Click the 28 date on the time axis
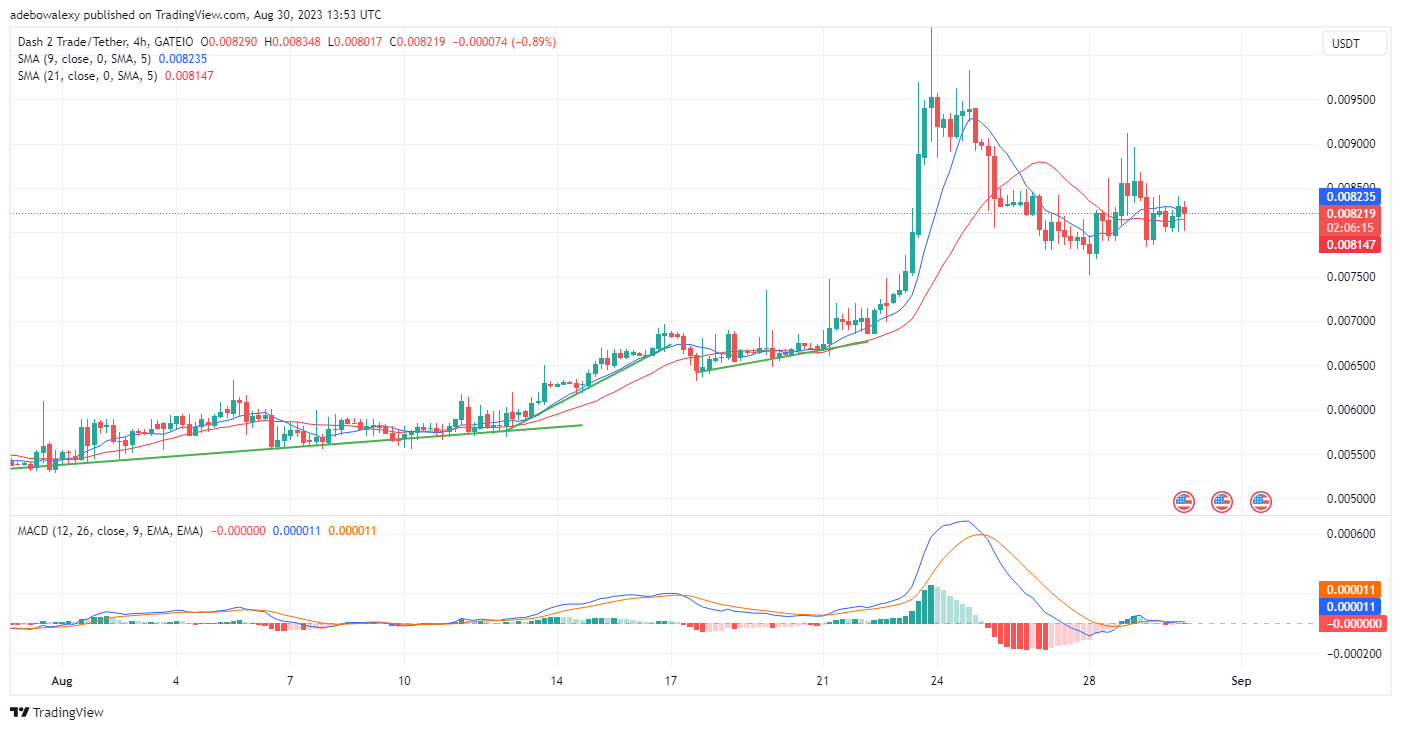This screenshot has width=1401, height=730. coord(1089,679)
